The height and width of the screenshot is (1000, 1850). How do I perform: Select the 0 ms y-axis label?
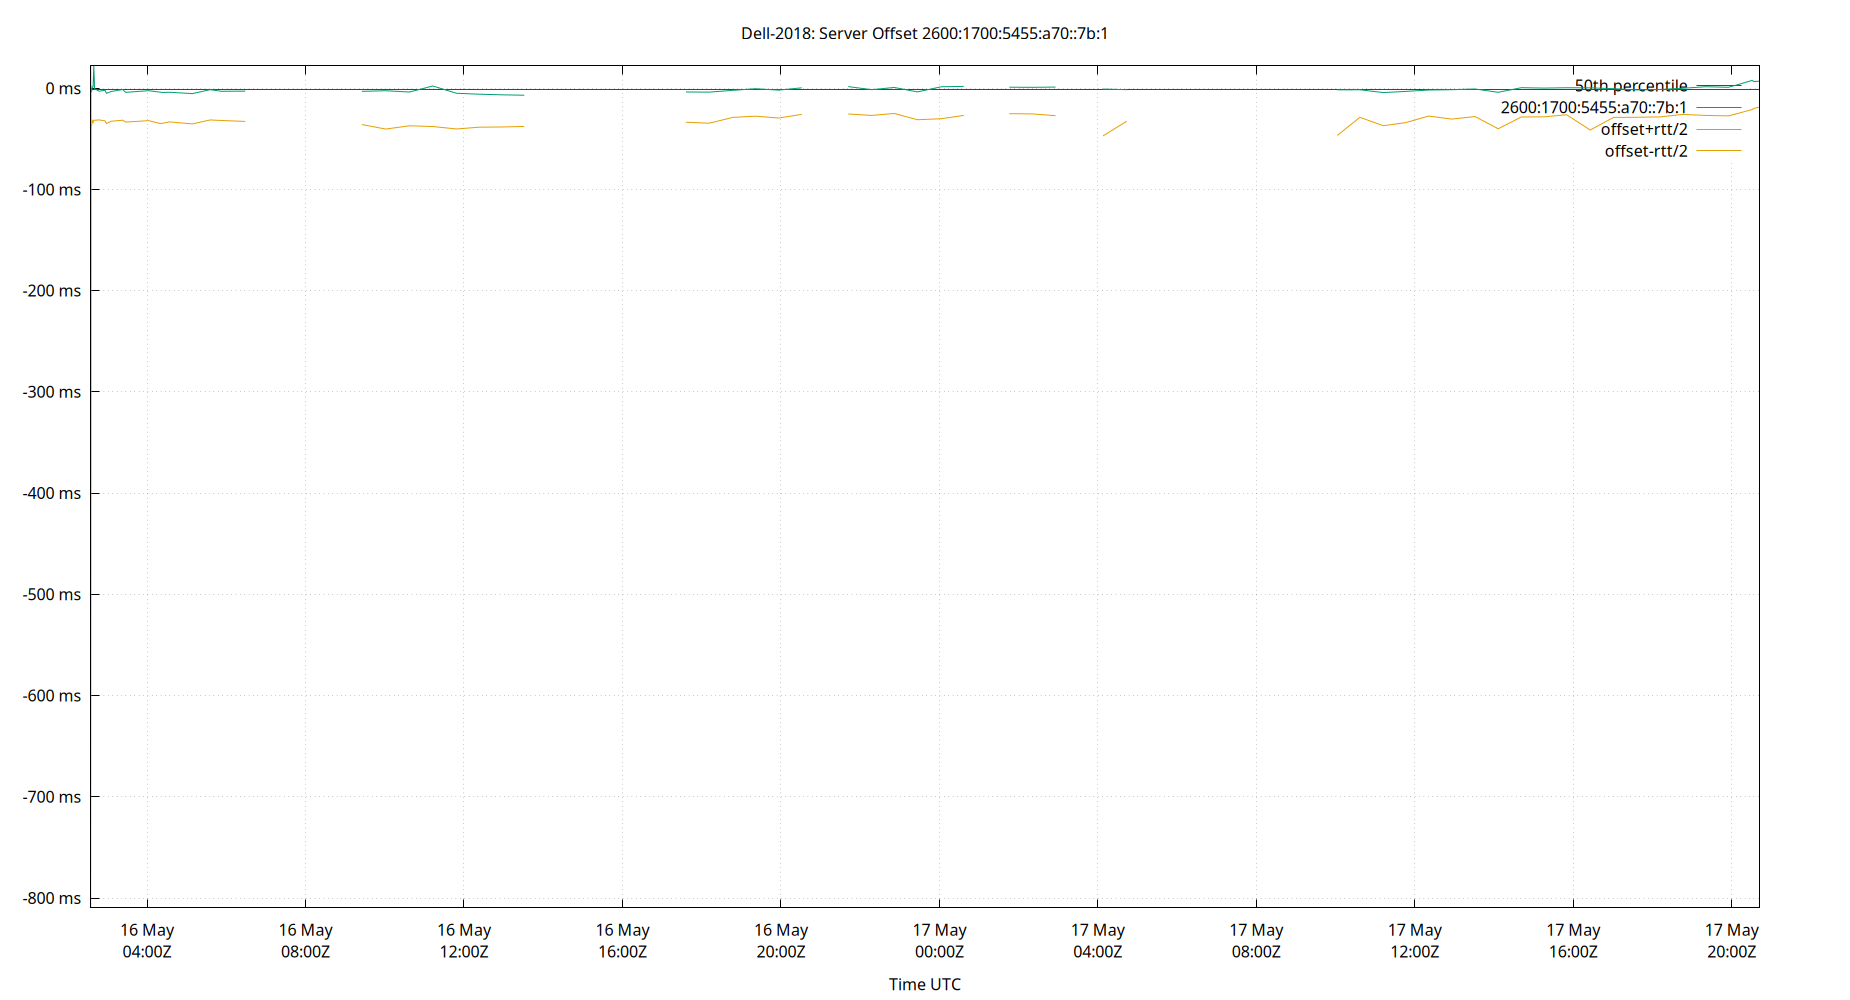click(x=62, y=88)
